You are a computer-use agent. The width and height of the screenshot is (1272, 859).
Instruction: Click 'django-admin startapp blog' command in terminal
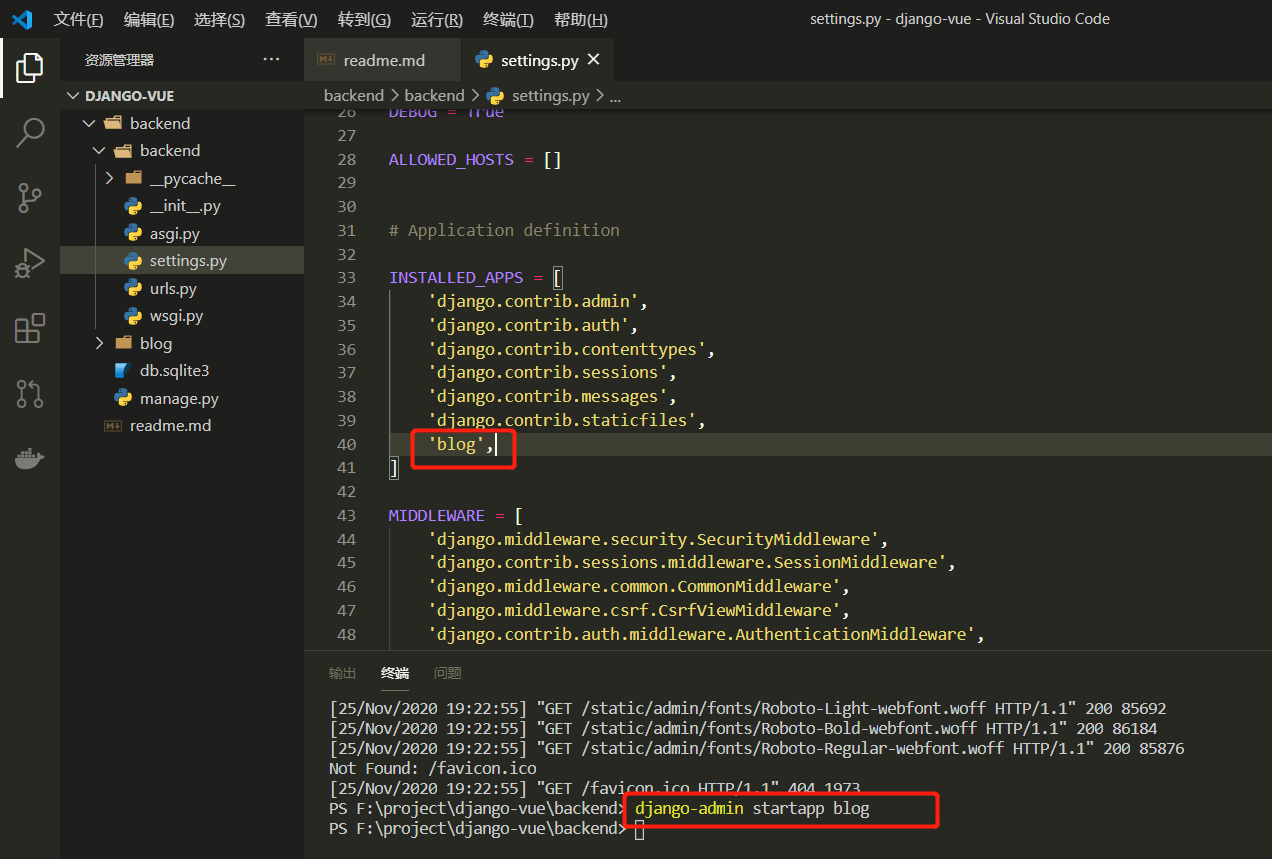752,809
